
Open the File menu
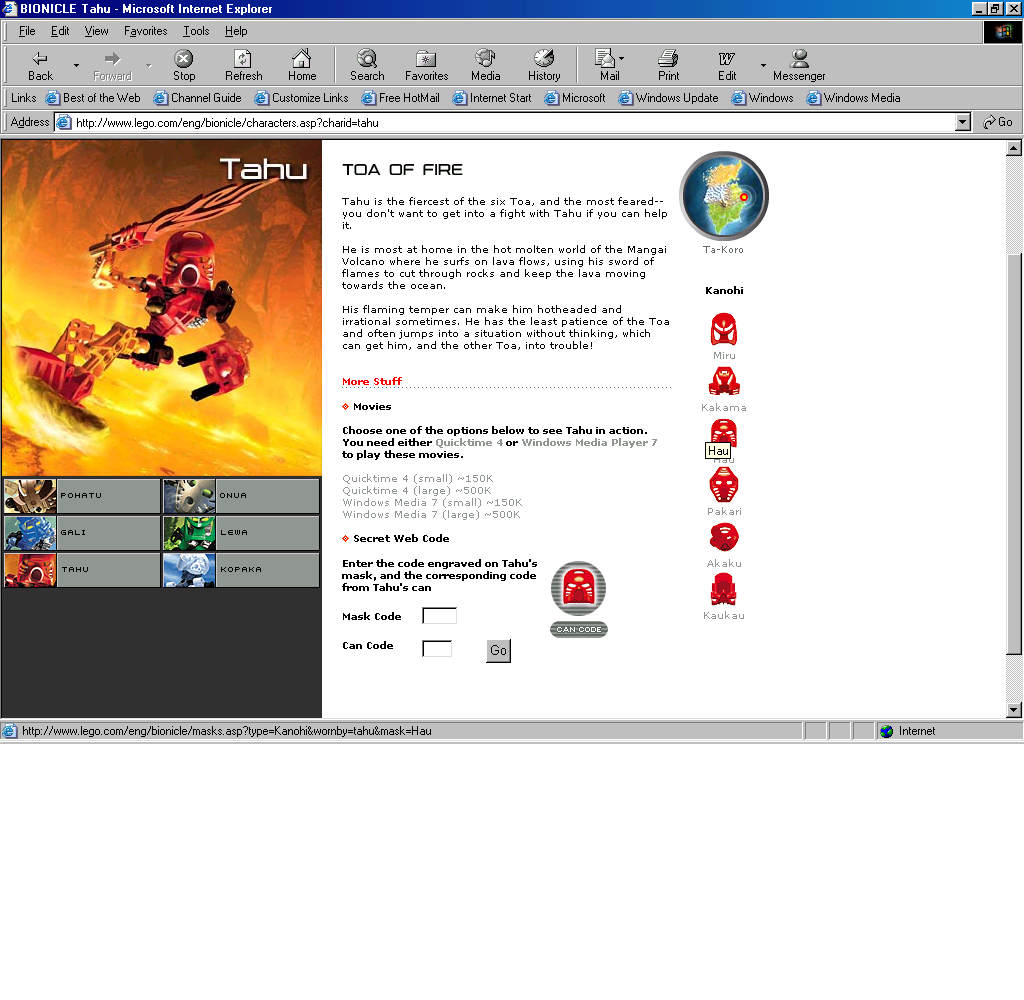[x=27, y=31]
